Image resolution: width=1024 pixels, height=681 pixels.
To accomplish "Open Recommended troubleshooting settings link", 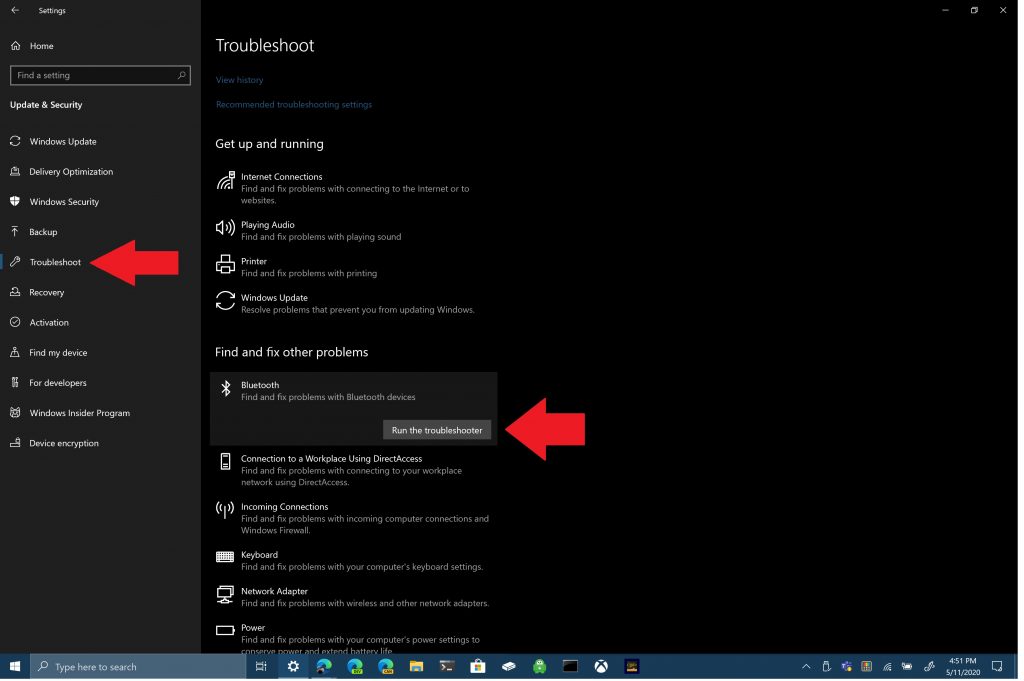I will click(294, 104).
